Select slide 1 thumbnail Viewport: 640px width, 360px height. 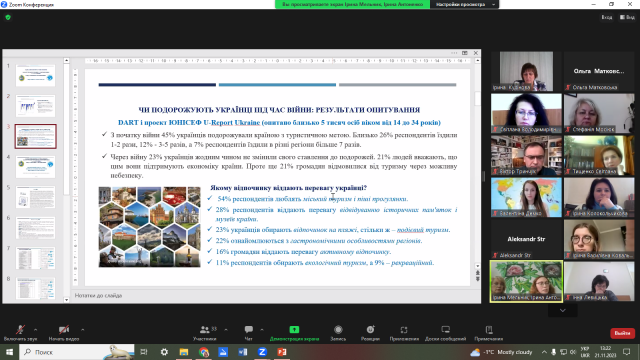[x=36, y=75]
